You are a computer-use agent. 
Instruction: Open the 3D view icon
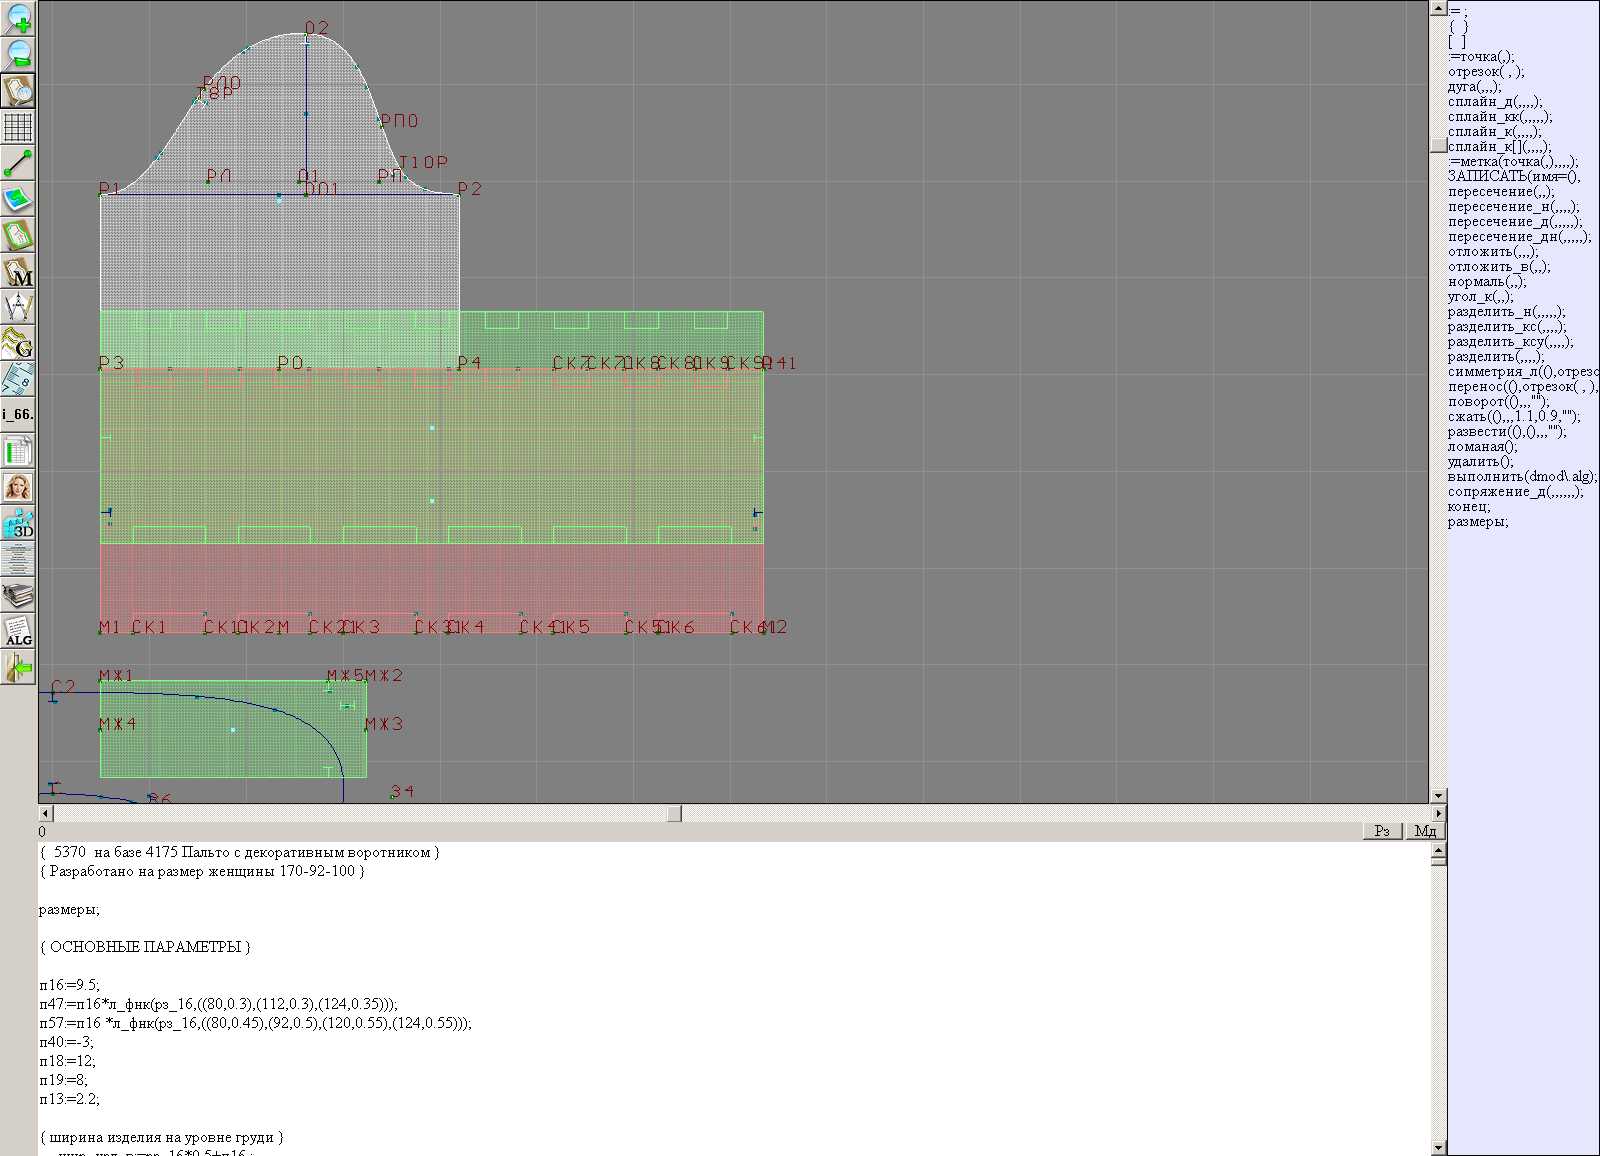(x=18, y=523)
